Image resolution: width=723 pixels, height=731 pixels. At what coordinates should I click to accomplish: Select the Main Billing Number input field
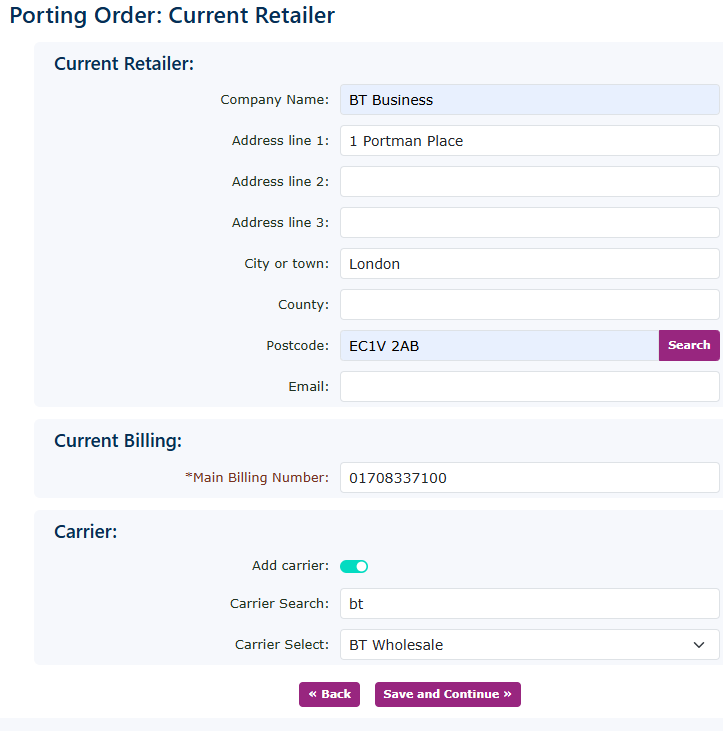coord(529,478)
